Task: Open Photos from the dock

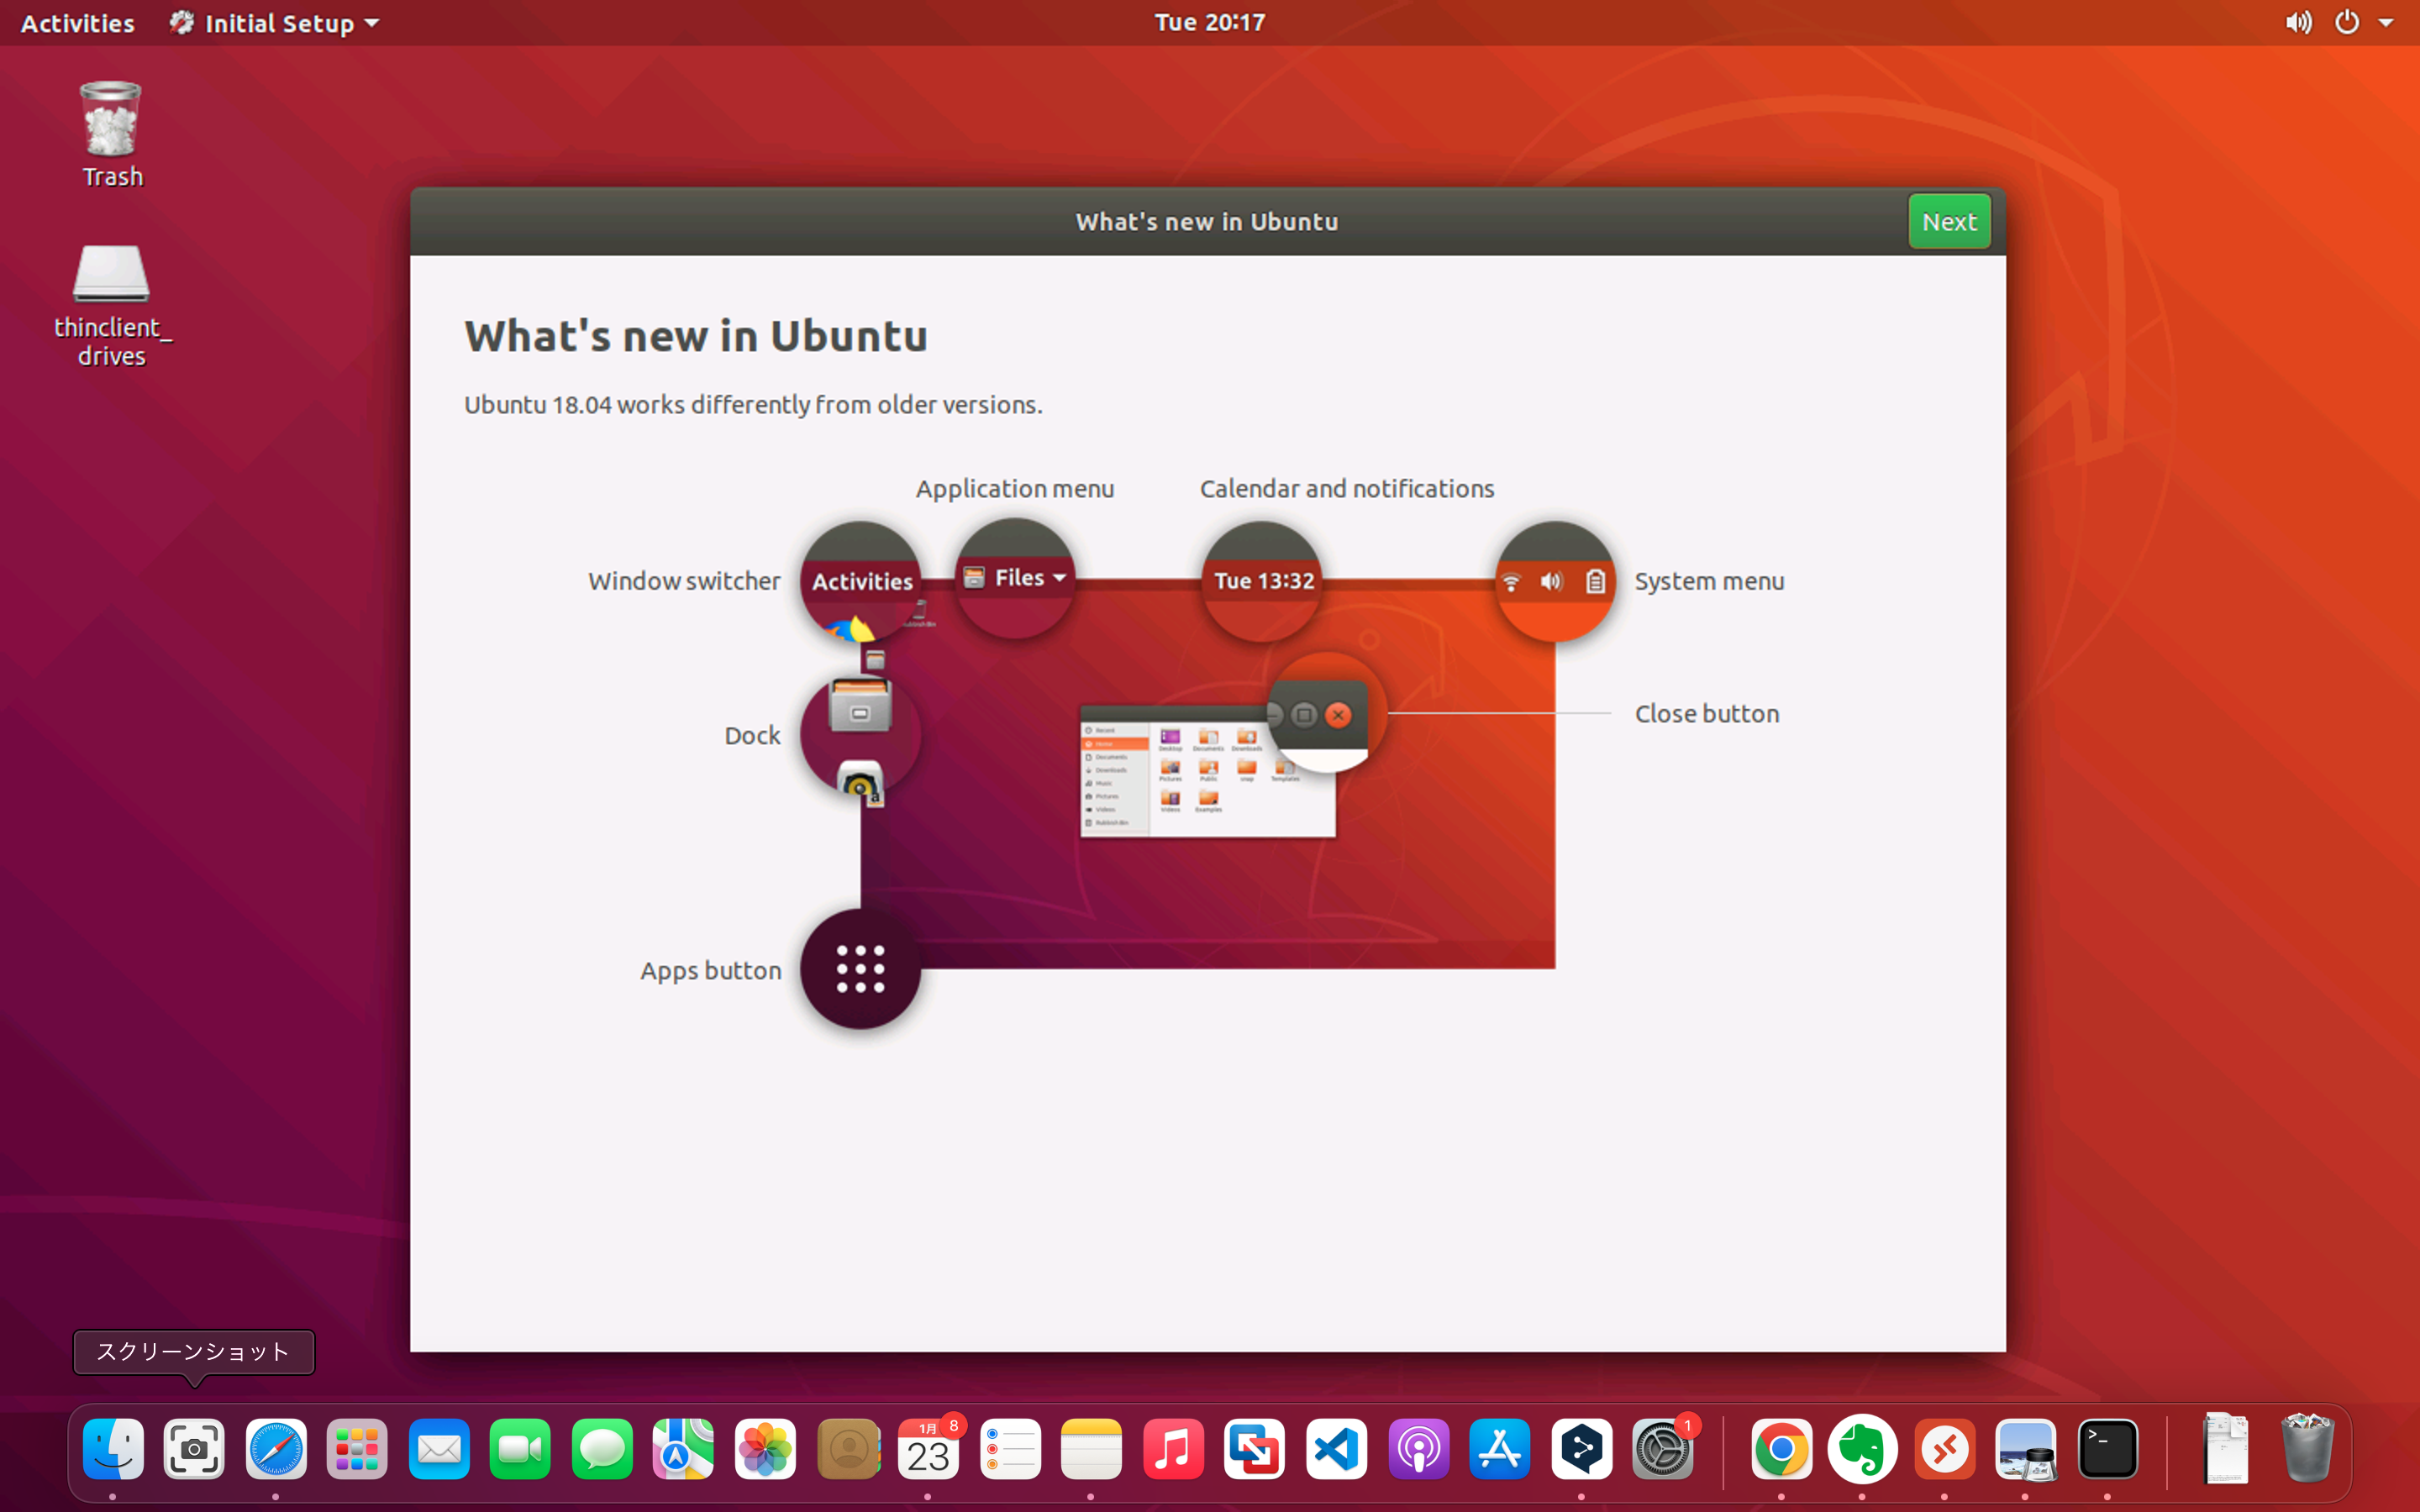Action: click(764, 1448)
